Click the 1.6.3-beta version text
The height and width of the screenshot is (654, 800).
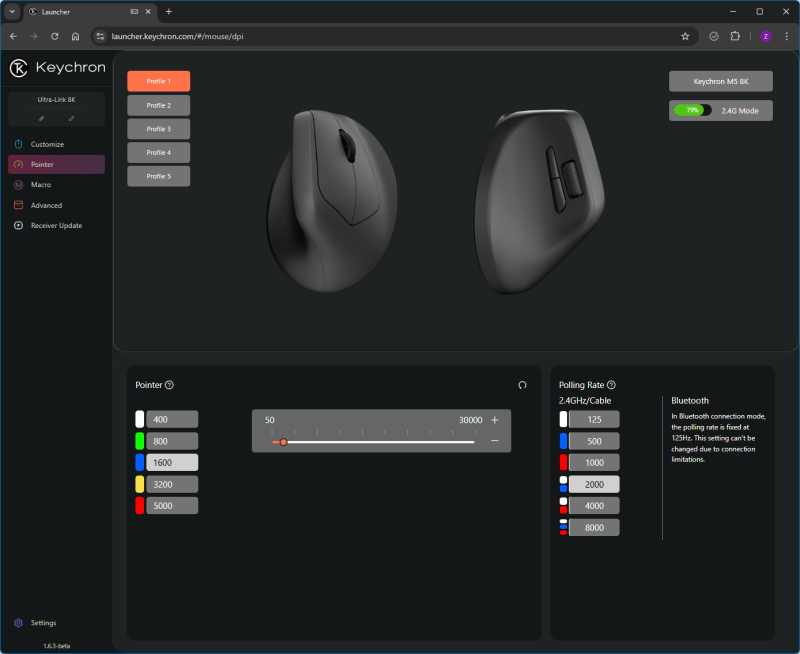click(57, 646)
